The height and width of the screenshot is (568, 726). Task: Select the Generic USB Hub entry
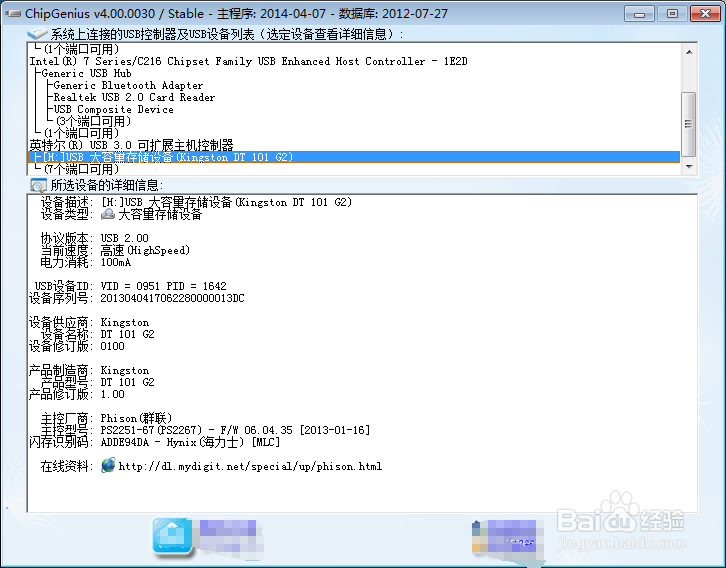tap(86, 73)
